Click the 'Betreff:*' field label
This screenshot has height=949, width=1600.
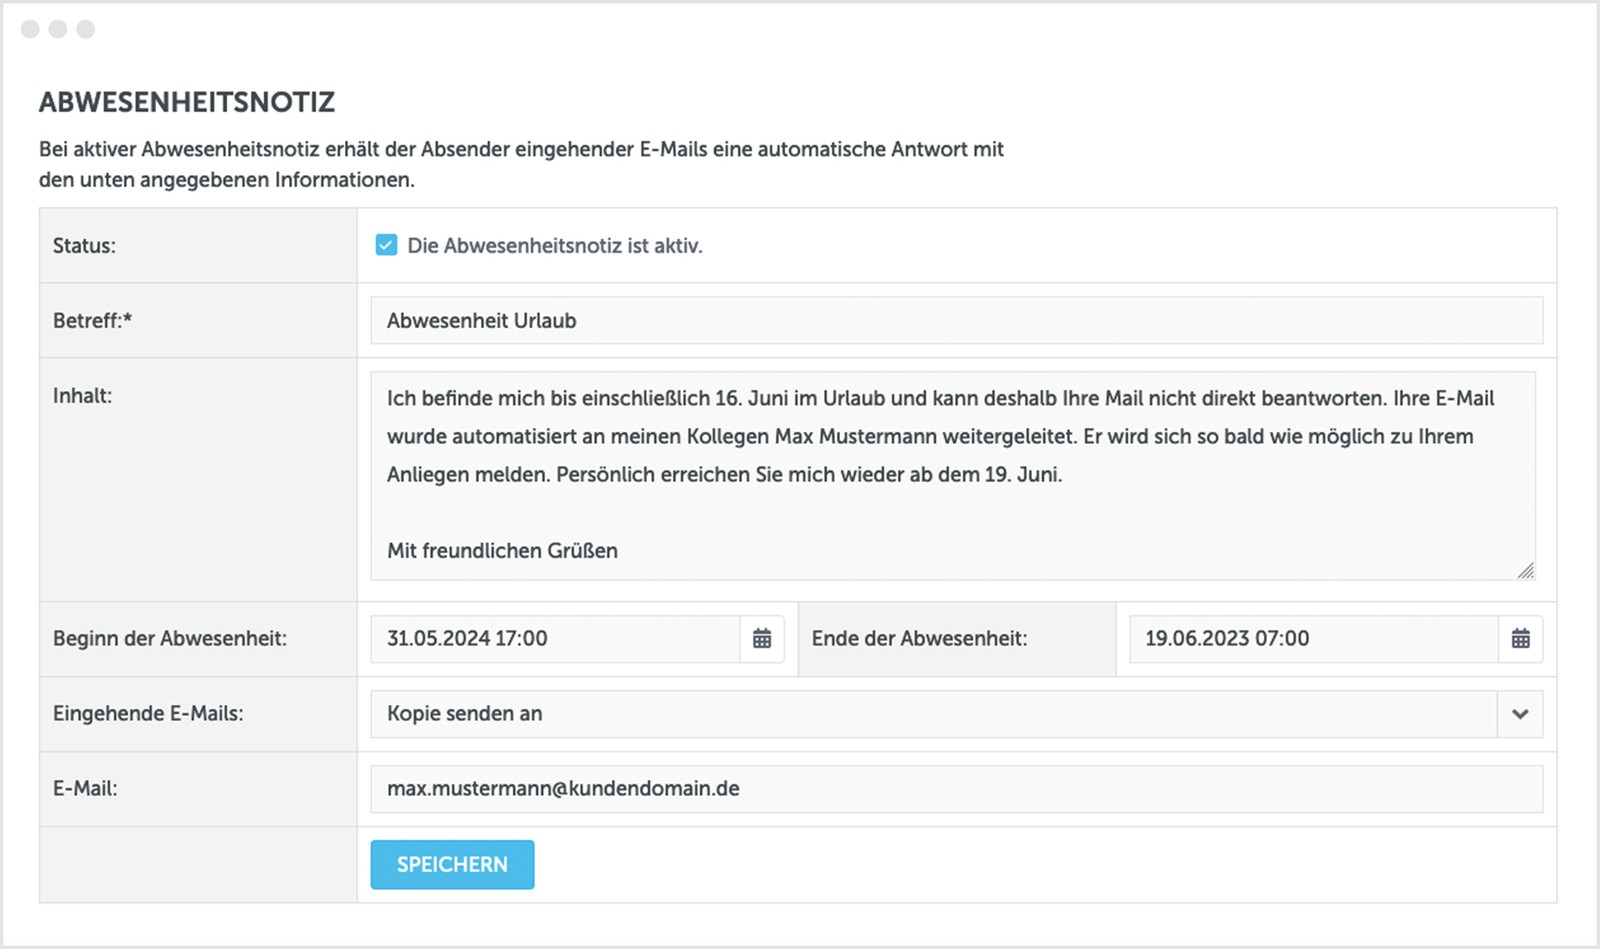(93, 321)
